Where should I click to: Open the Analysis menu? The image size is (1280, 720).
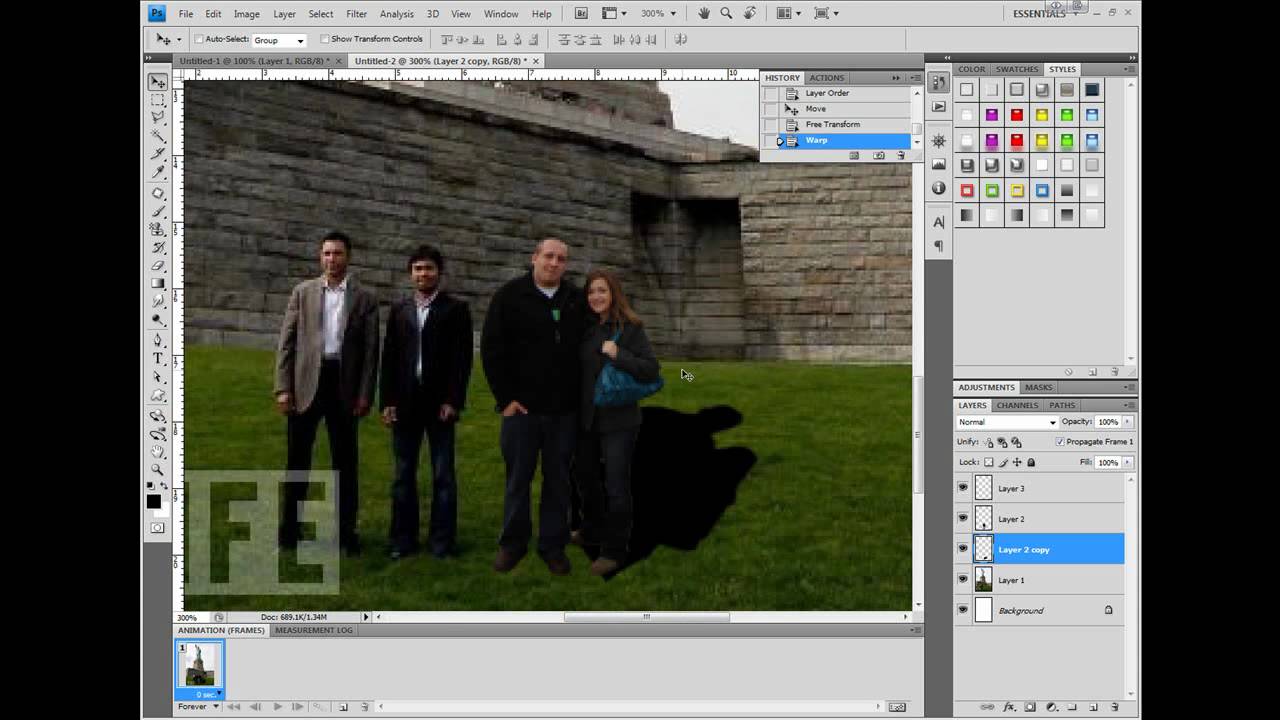pos(397,14)
